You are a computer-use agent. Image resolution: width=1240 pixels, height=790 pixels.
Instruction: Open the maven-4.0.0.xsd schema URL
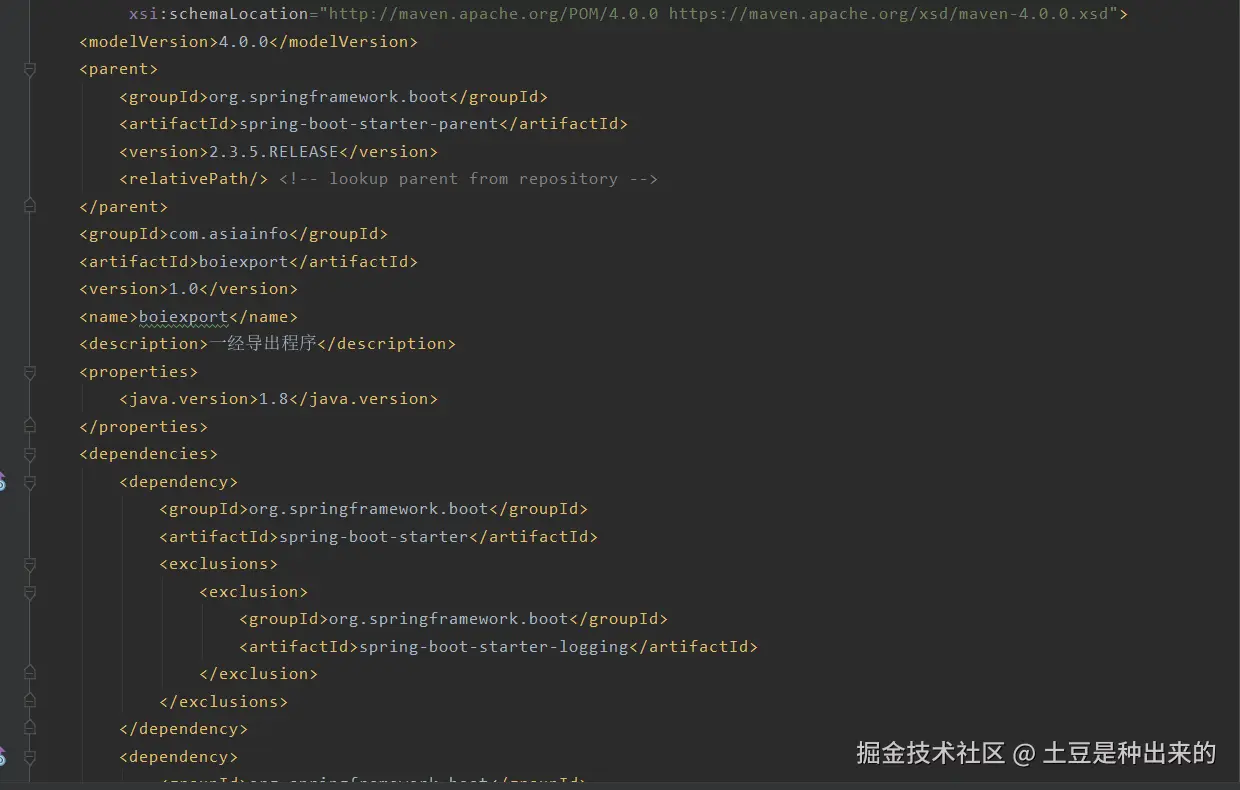pos(893,14)
